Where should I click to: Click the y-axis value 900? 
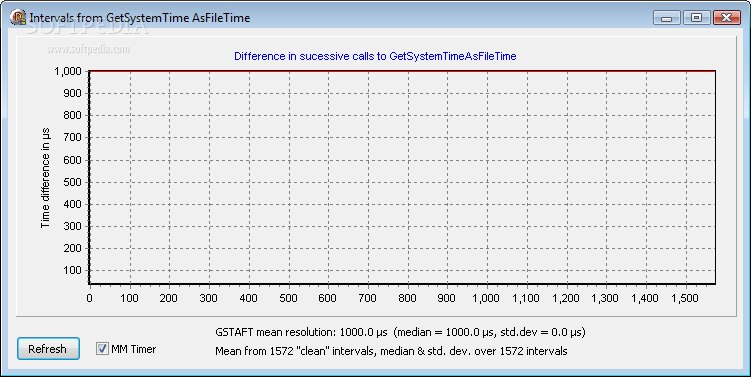point(73,93)
